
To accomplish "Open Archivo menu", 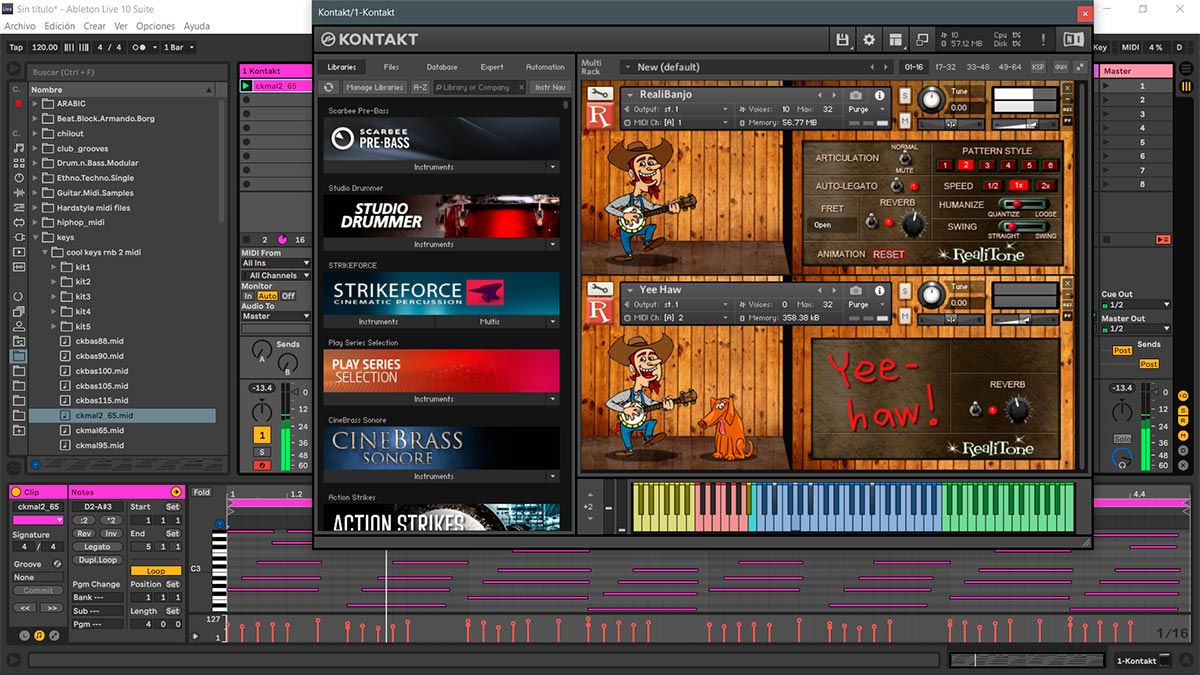I will pos(20,26).
